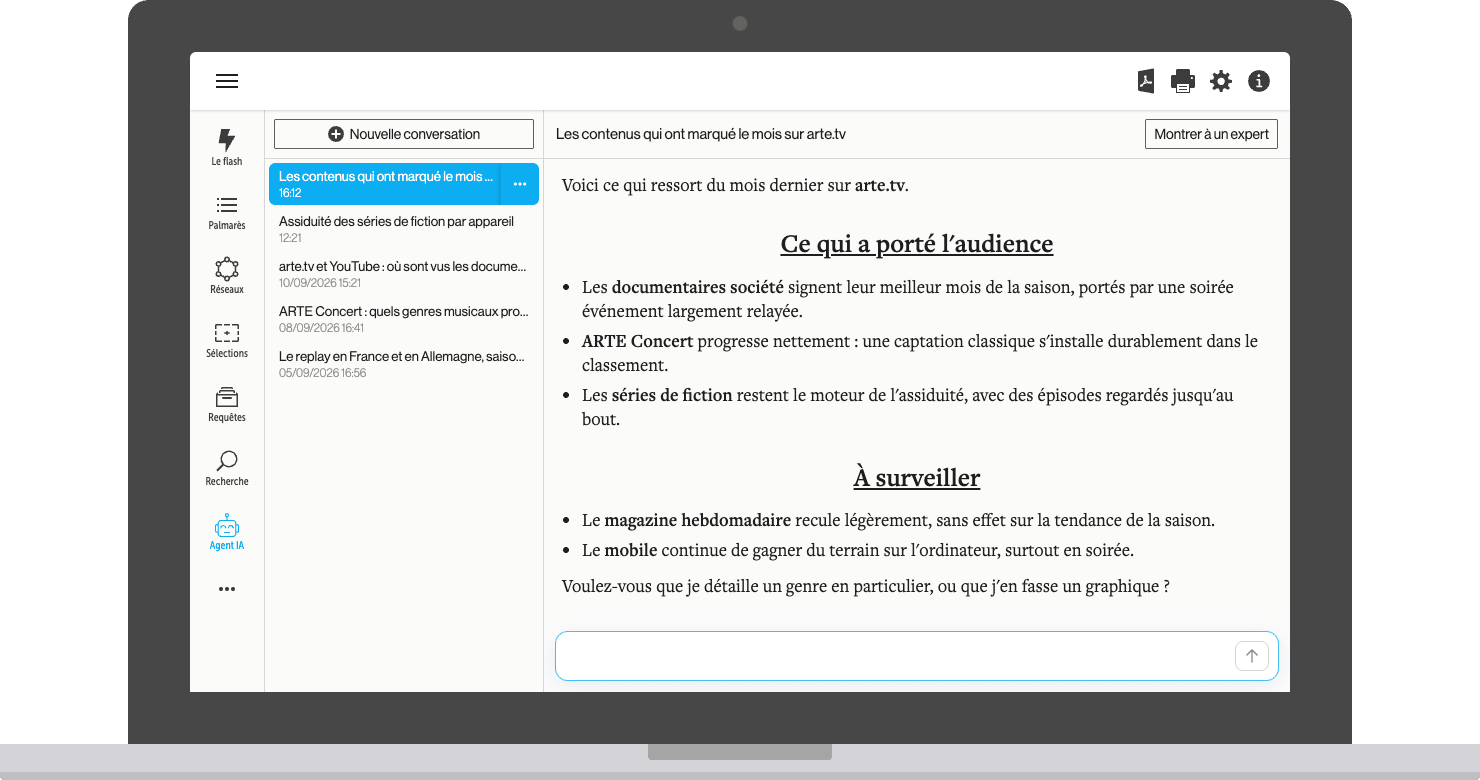Open the info icon
The image size is (1480, 780).
(1259, 81)
